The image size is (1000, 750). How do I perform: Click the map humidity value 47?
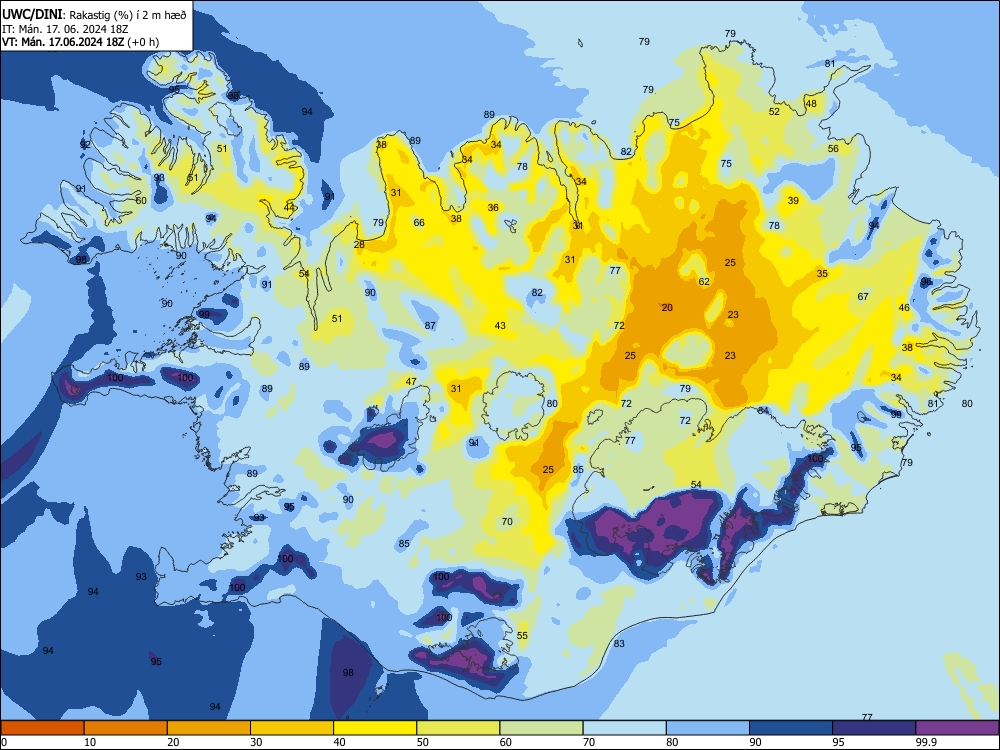coord(411,381)
